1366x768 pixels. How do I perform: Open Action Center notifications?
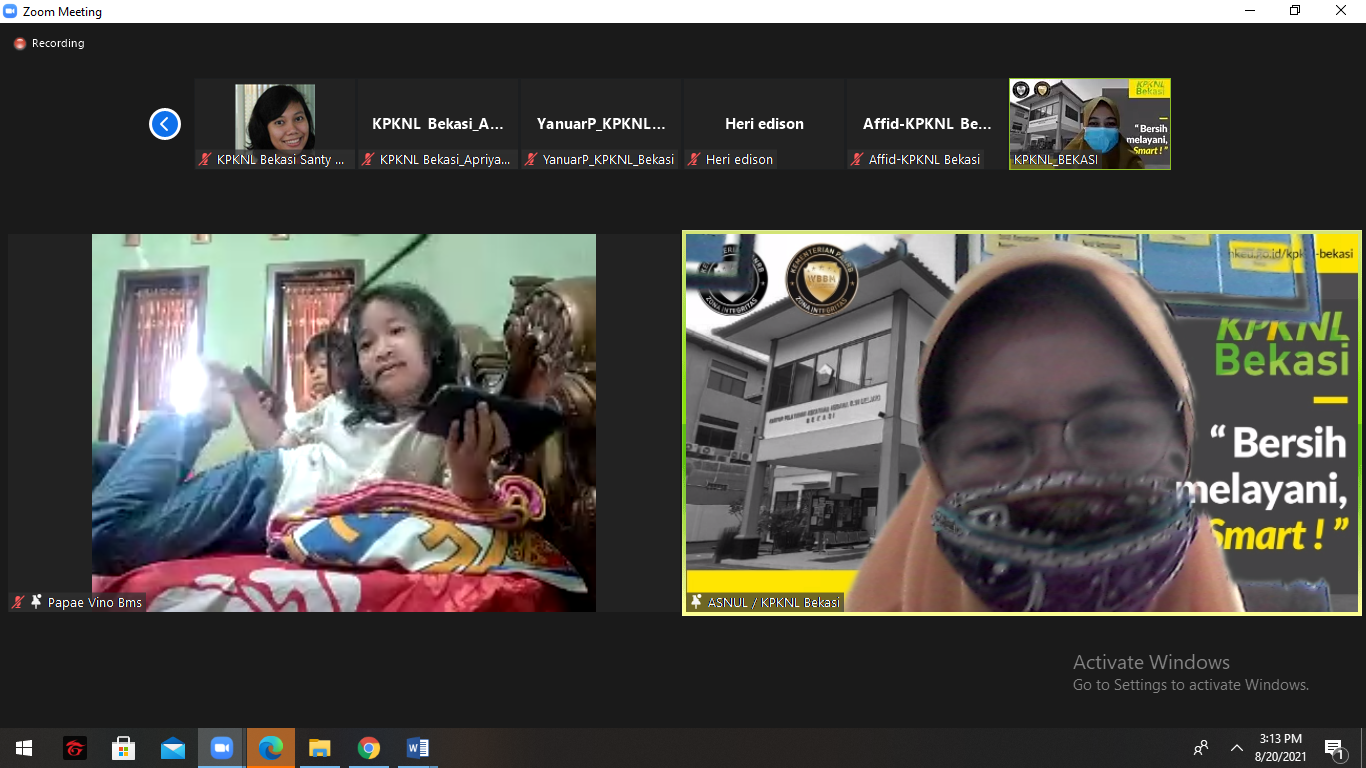point(1334,748)
